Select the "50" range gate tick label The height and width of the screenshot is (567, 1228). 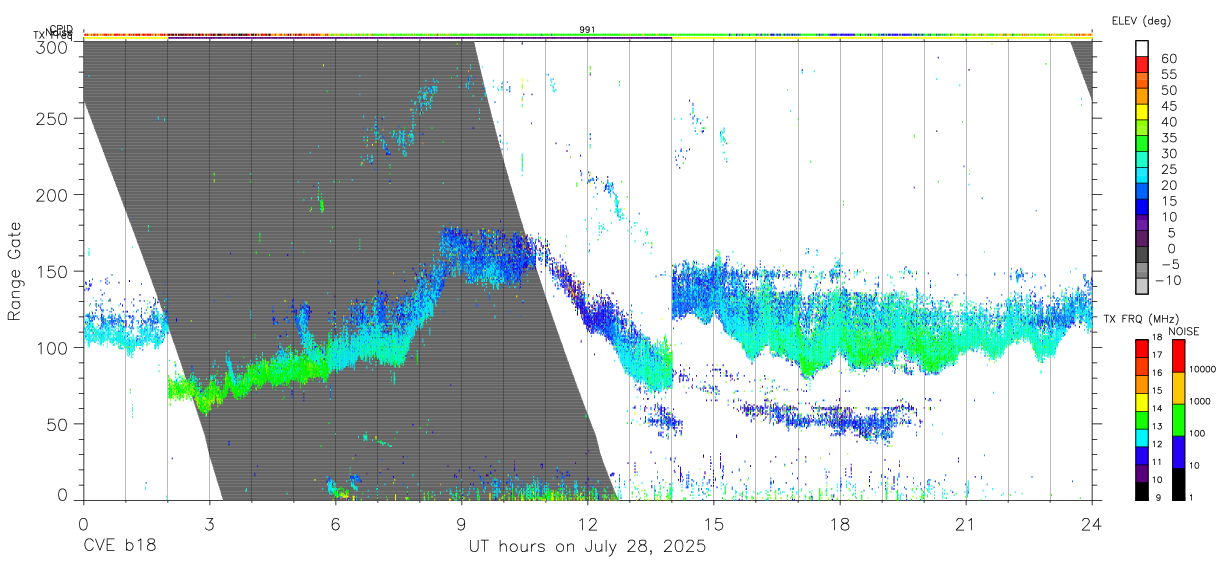pos(57,424)
